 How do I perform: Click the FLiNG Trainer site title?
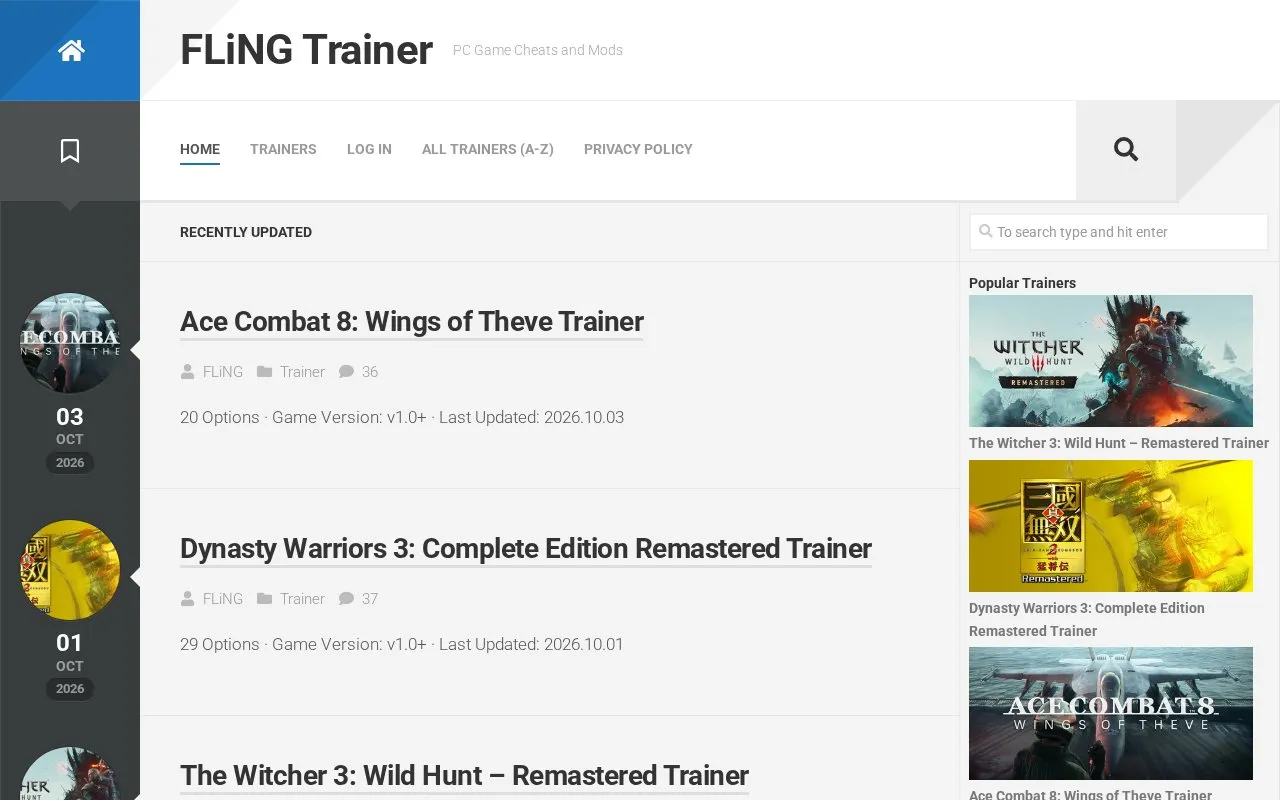tap(306, 50)
